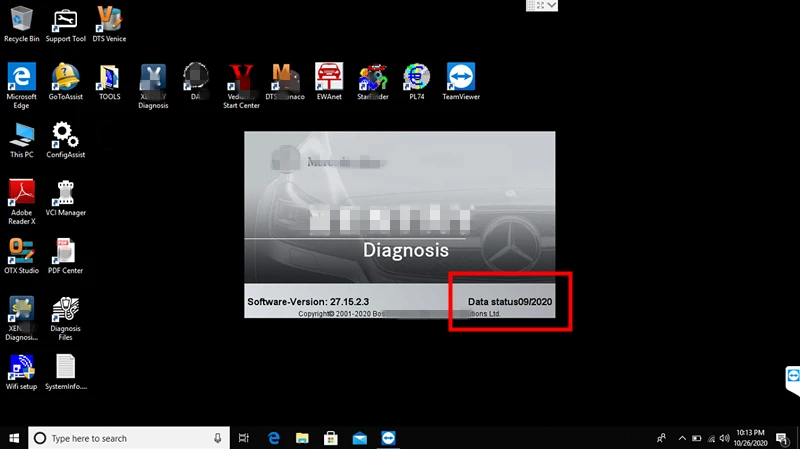Open the StarFinder desktop icon

tap(372, 81)
